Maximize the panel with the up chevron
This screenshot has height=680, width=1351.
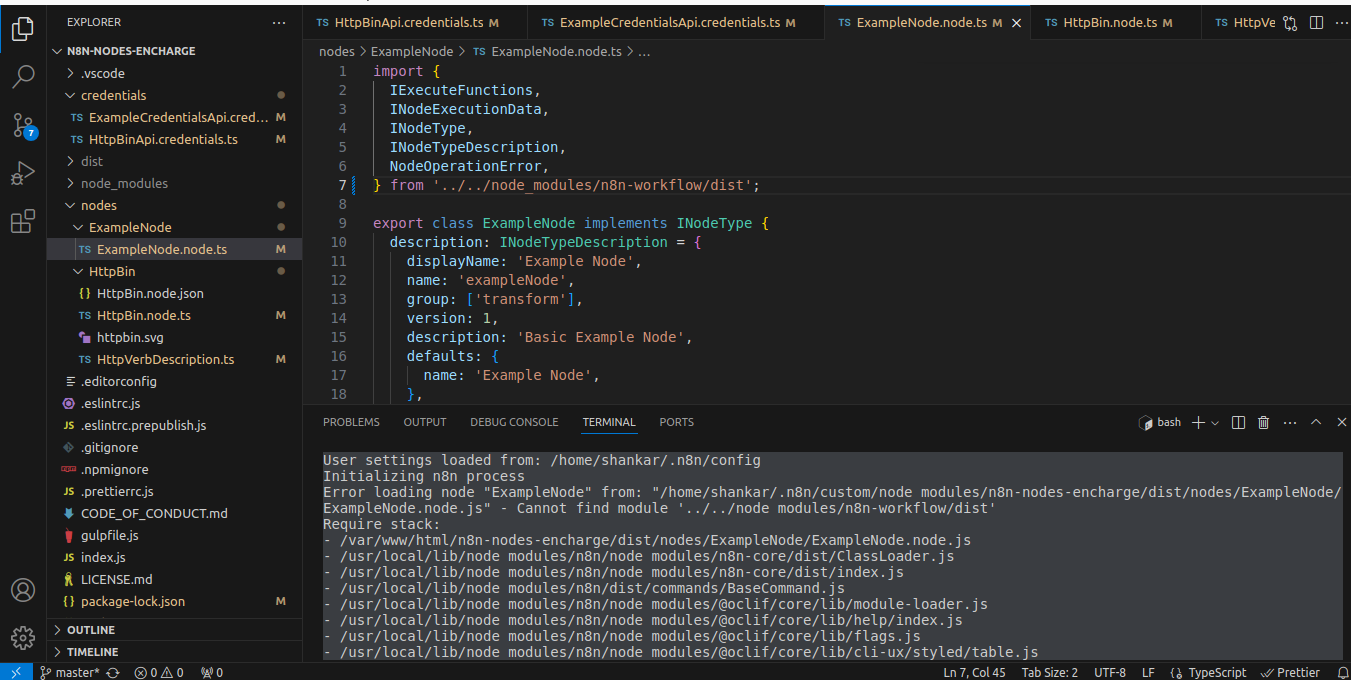click(x=1316, y=423)
